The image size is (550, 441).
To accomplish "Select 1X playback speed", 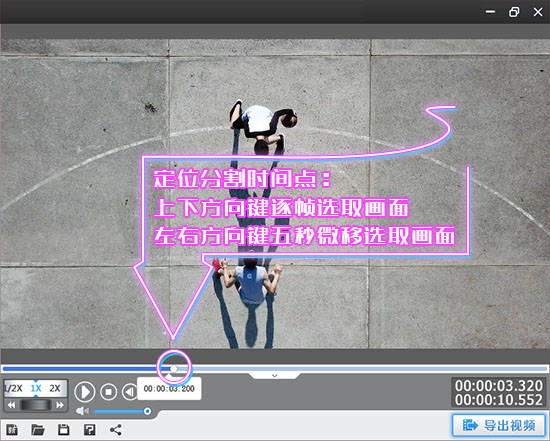I will tap(36, 388).
